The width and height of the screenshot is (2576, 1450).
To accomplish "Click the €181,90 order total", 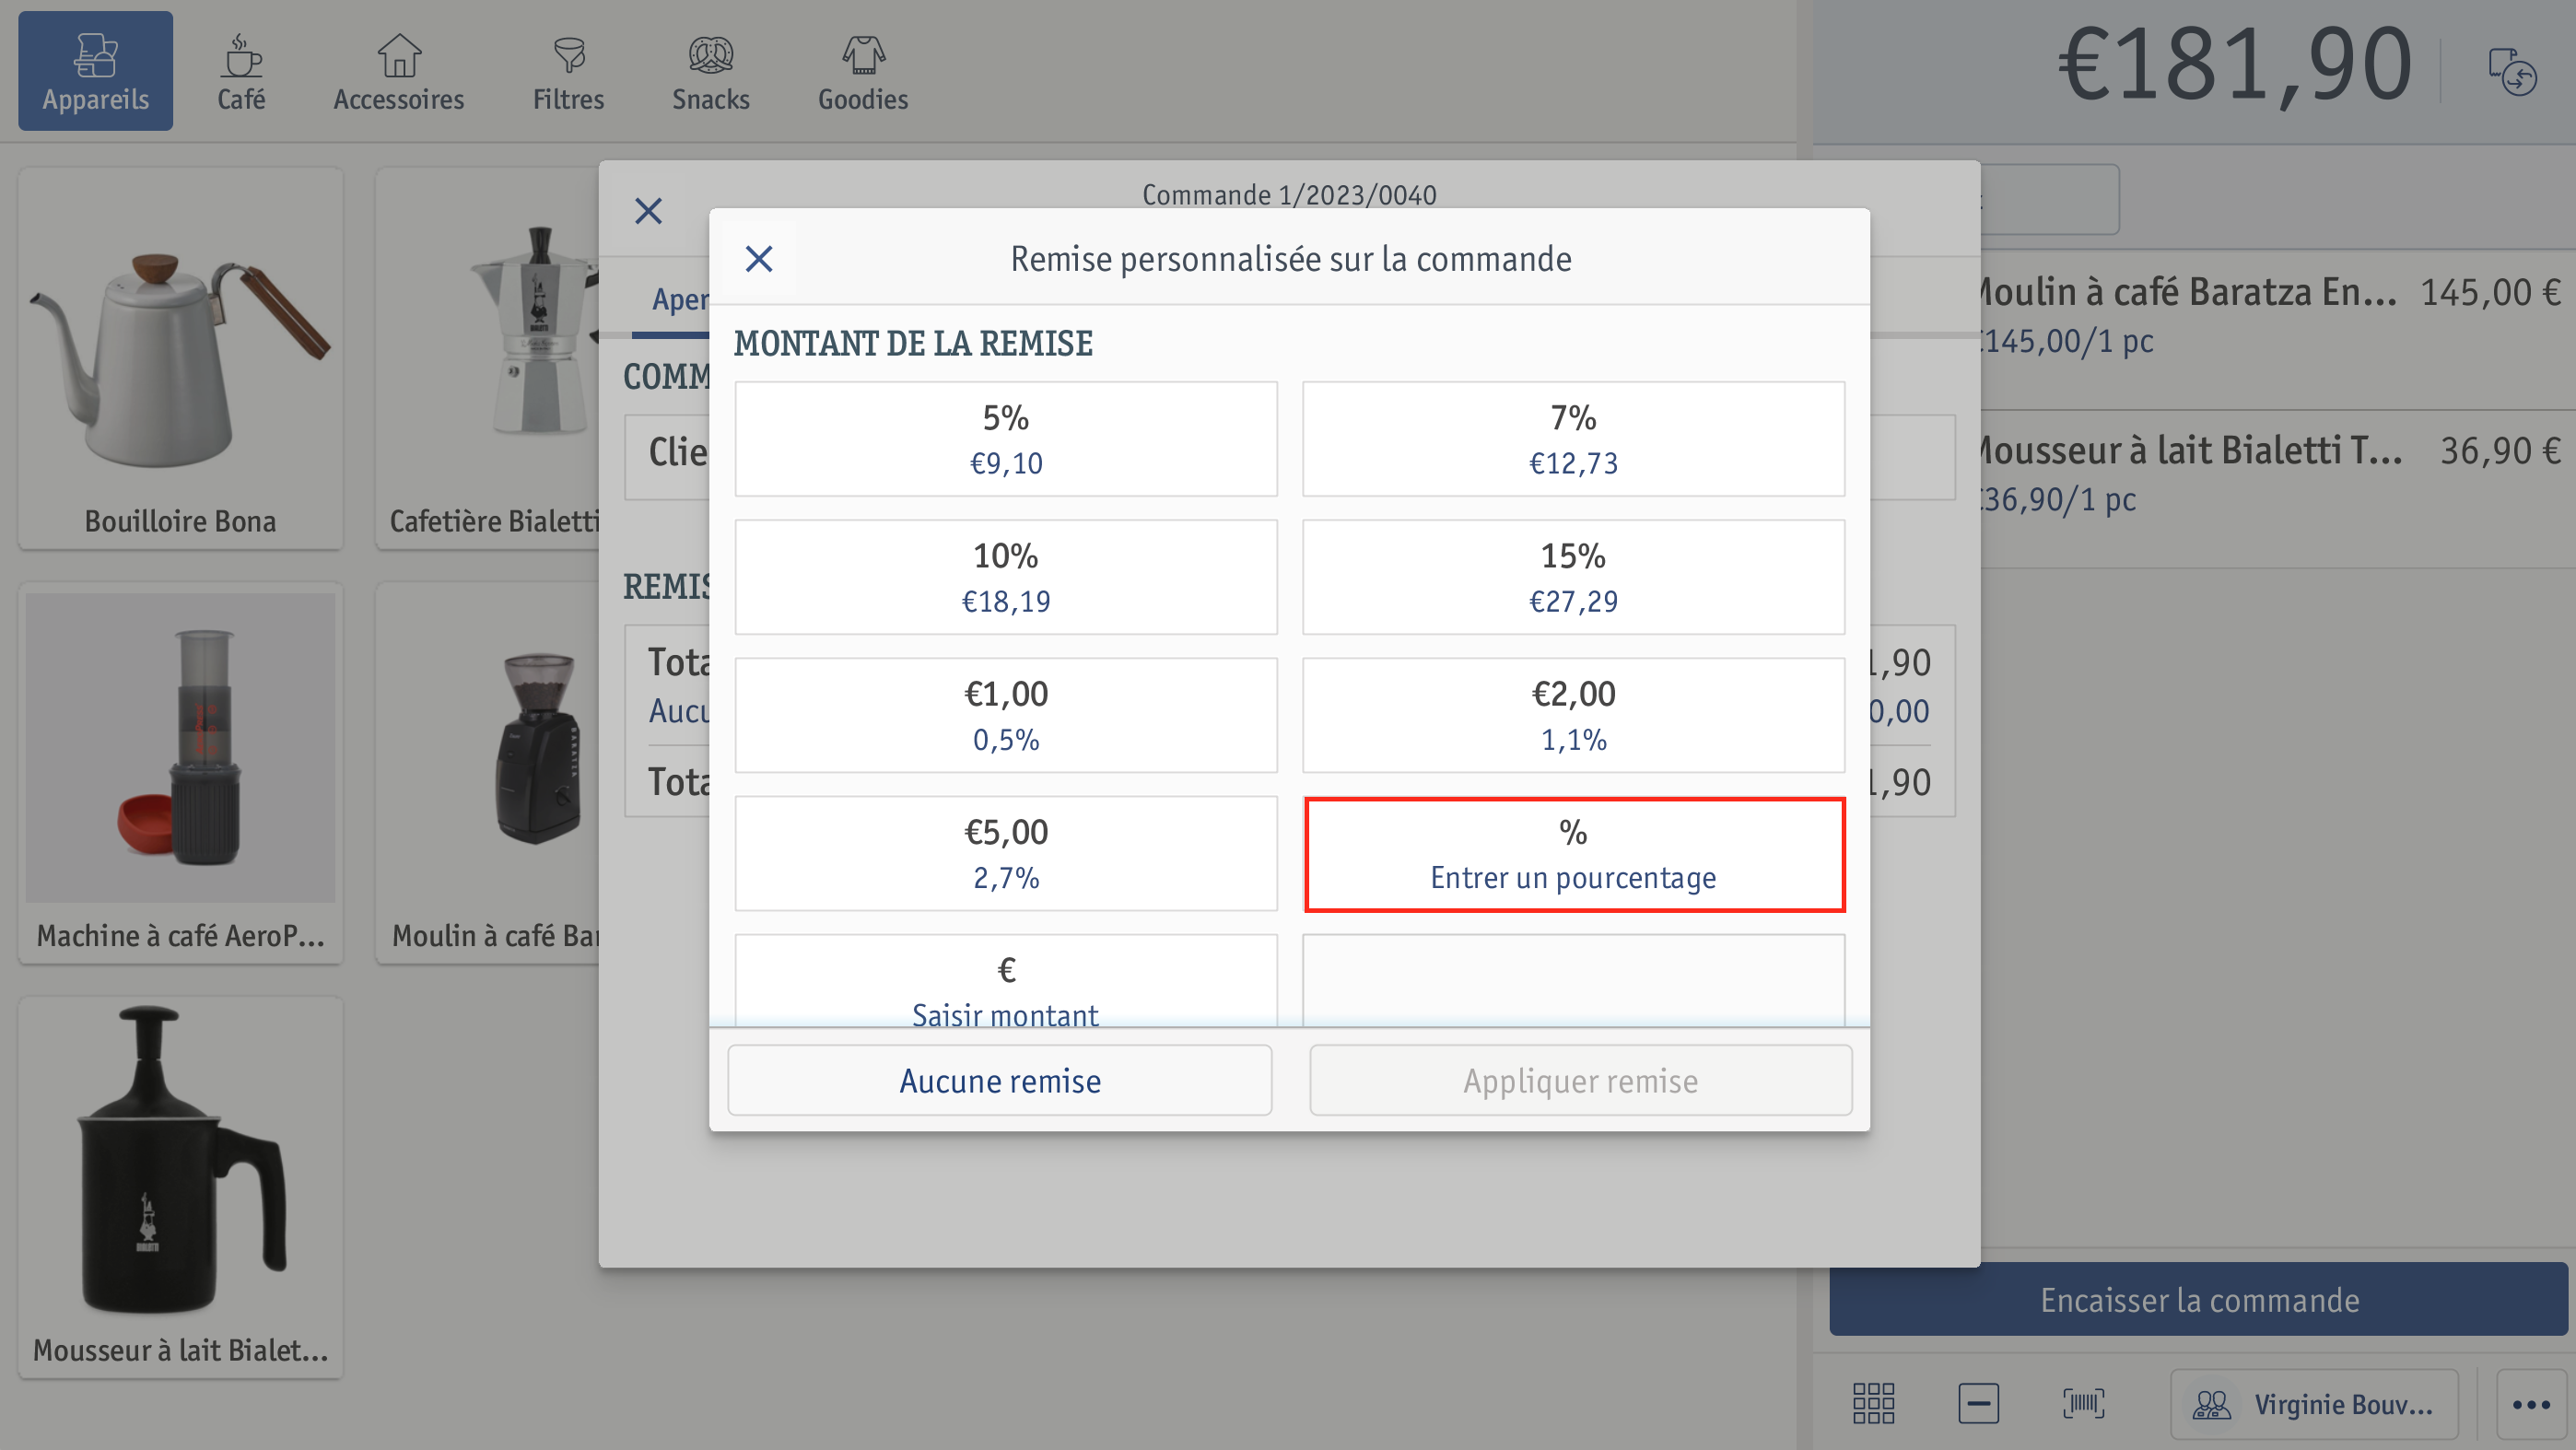I will coord(2234,66).
